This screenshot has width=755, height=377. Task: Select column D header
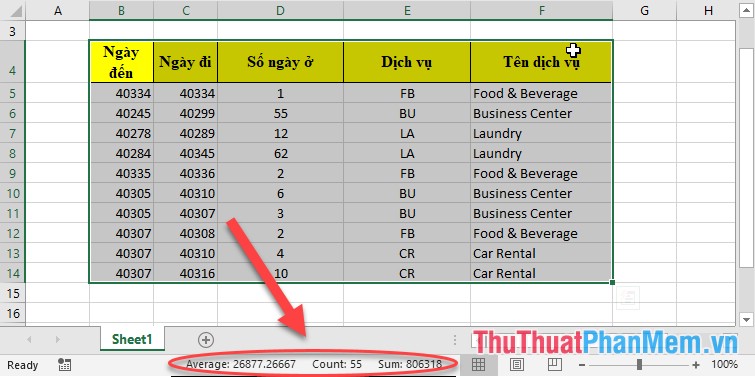tap(281, 11)
